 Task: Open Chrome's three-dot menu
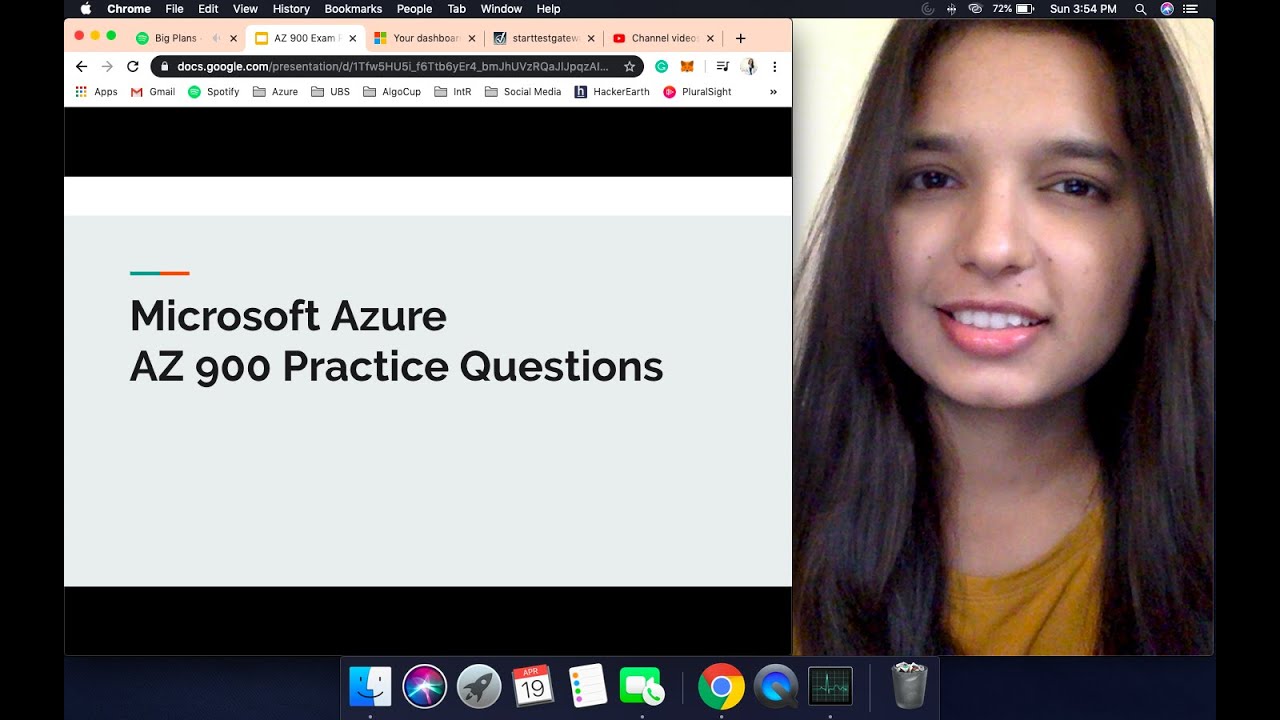point(774,67)
